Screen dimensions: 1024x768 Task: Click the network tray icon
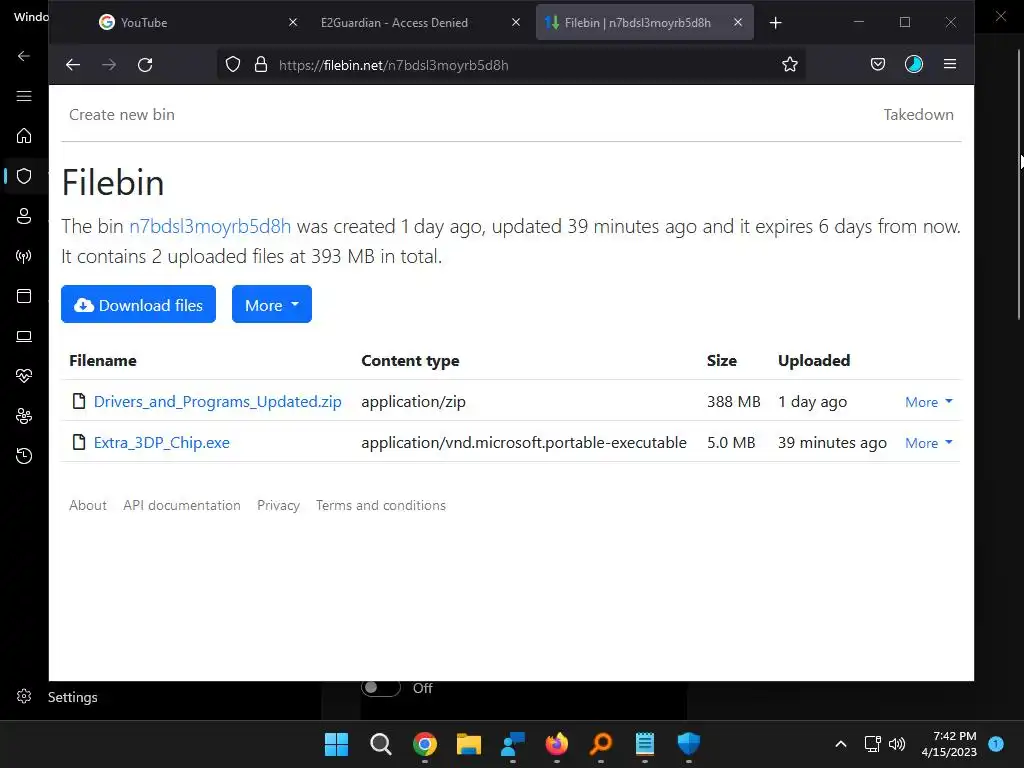[x=872, y=744]
